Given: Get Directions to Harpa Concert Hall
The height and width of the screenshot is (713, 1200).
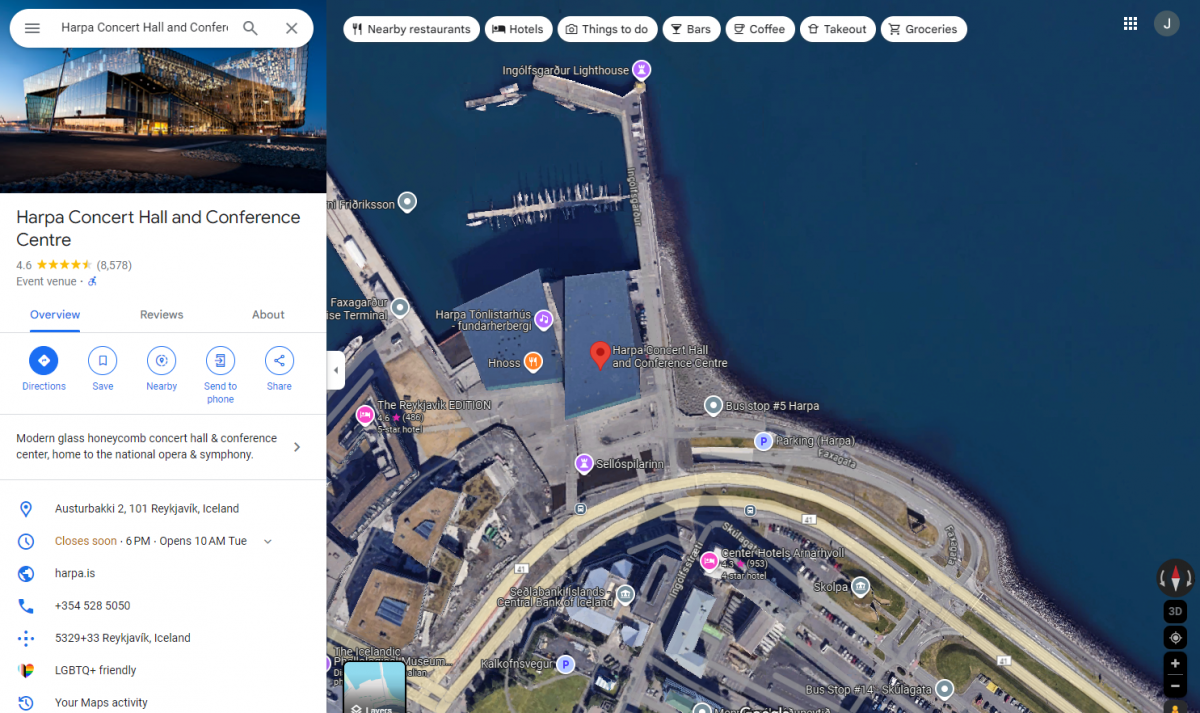Looking at the screenshot, I should [44, 361].
